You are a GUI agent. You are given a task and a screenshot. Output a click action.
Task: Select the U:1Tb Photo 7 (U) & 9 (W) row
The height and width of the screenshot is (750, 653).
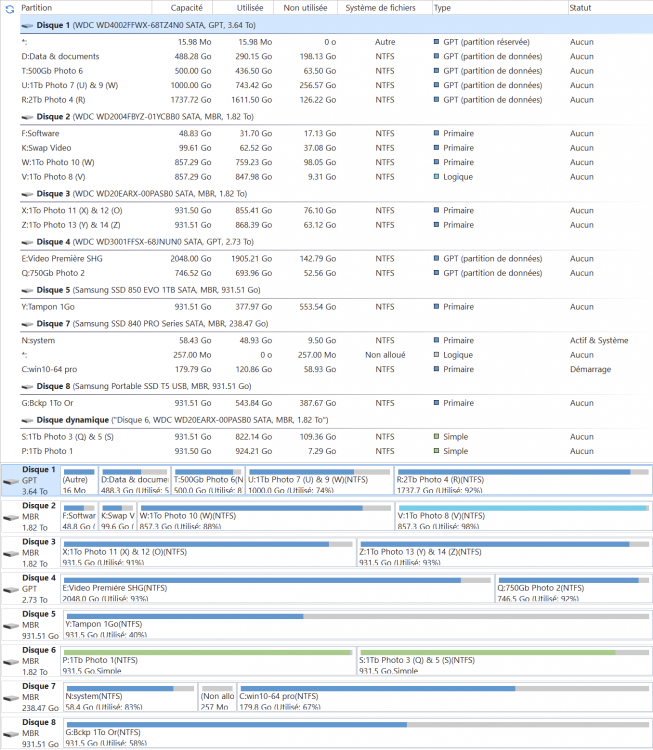click(x=336, y=85)
